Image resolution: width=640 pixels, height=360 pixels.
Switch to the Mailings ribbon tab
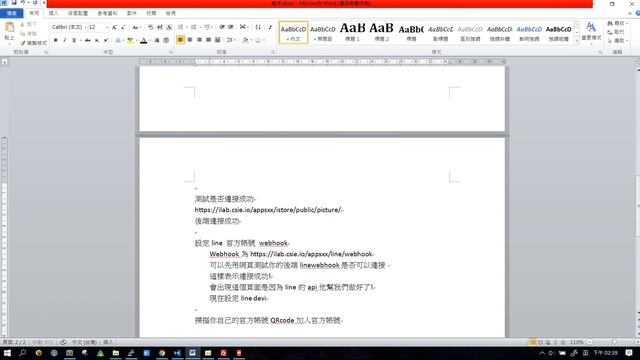pyautogui.click(x=131, y=13)
